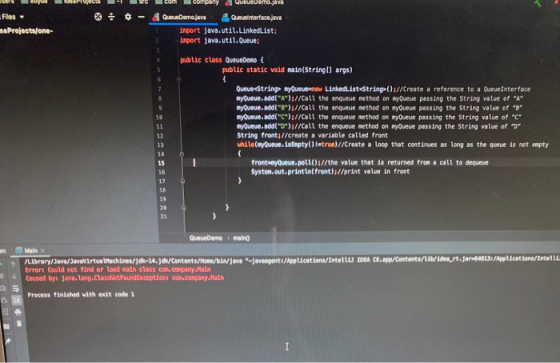The width and height of the screenshot is (560, 363).
Task: Click the 'Error: Could not find or load main class' line
Action: point(118,270)
